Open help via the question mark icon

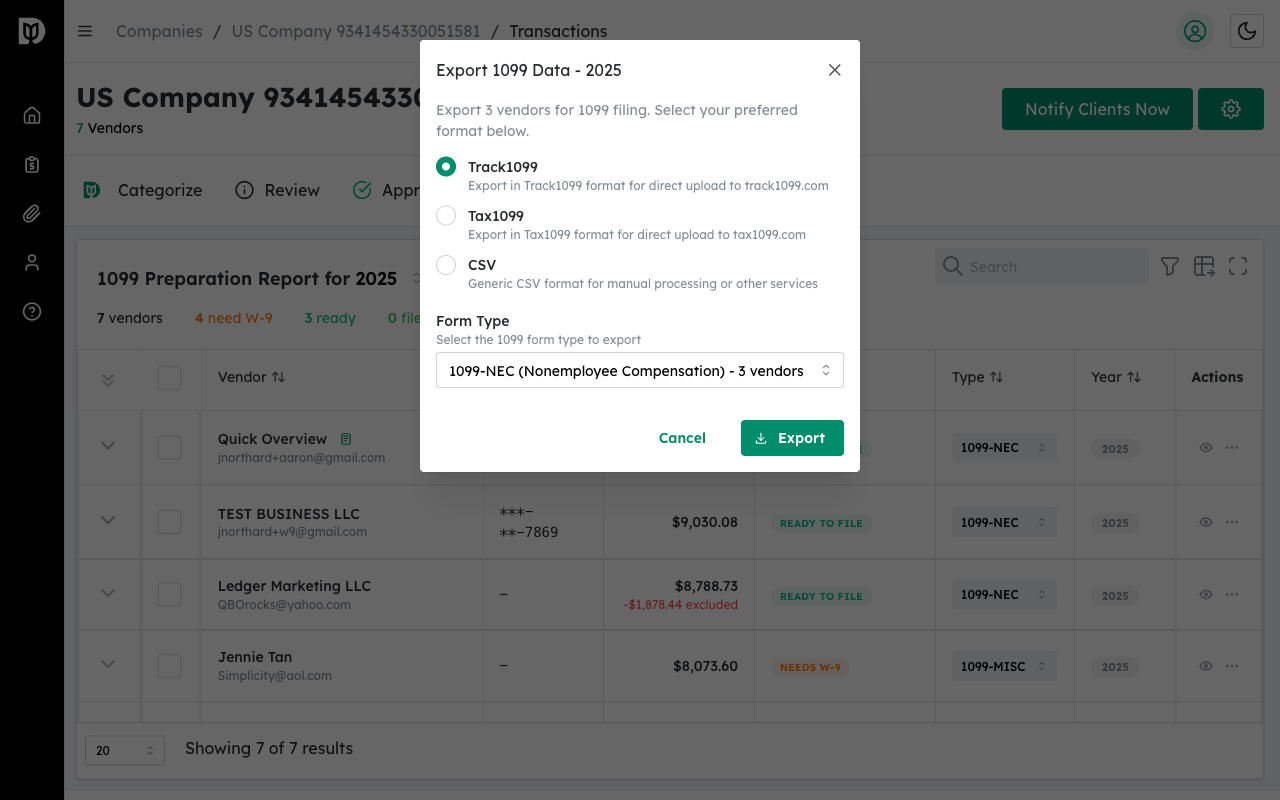31,311
